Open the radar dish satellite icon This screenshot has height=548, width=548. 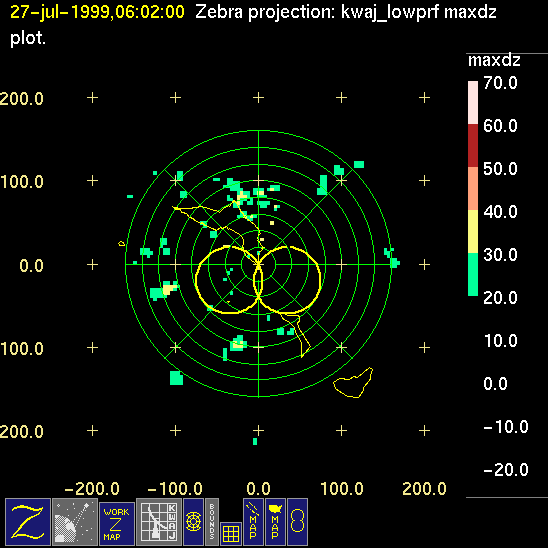tap(75, 522)
